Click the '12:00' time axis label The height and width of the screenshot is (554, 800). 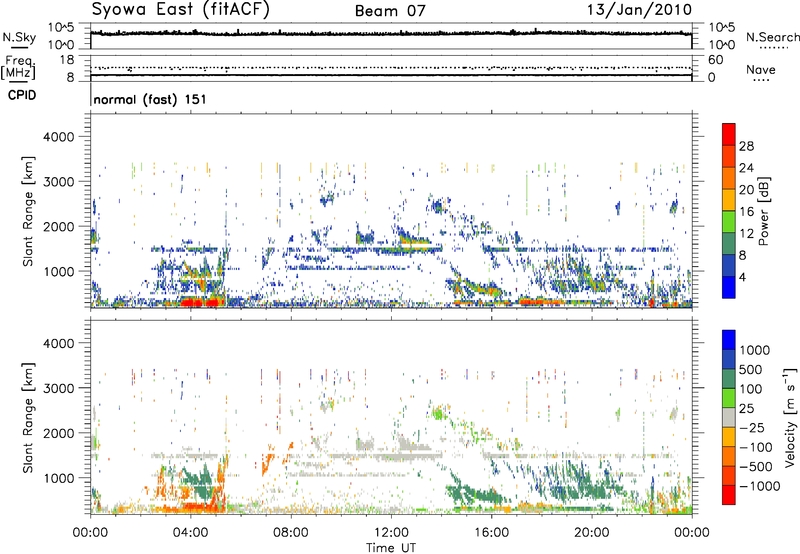(x=391, y=533)
